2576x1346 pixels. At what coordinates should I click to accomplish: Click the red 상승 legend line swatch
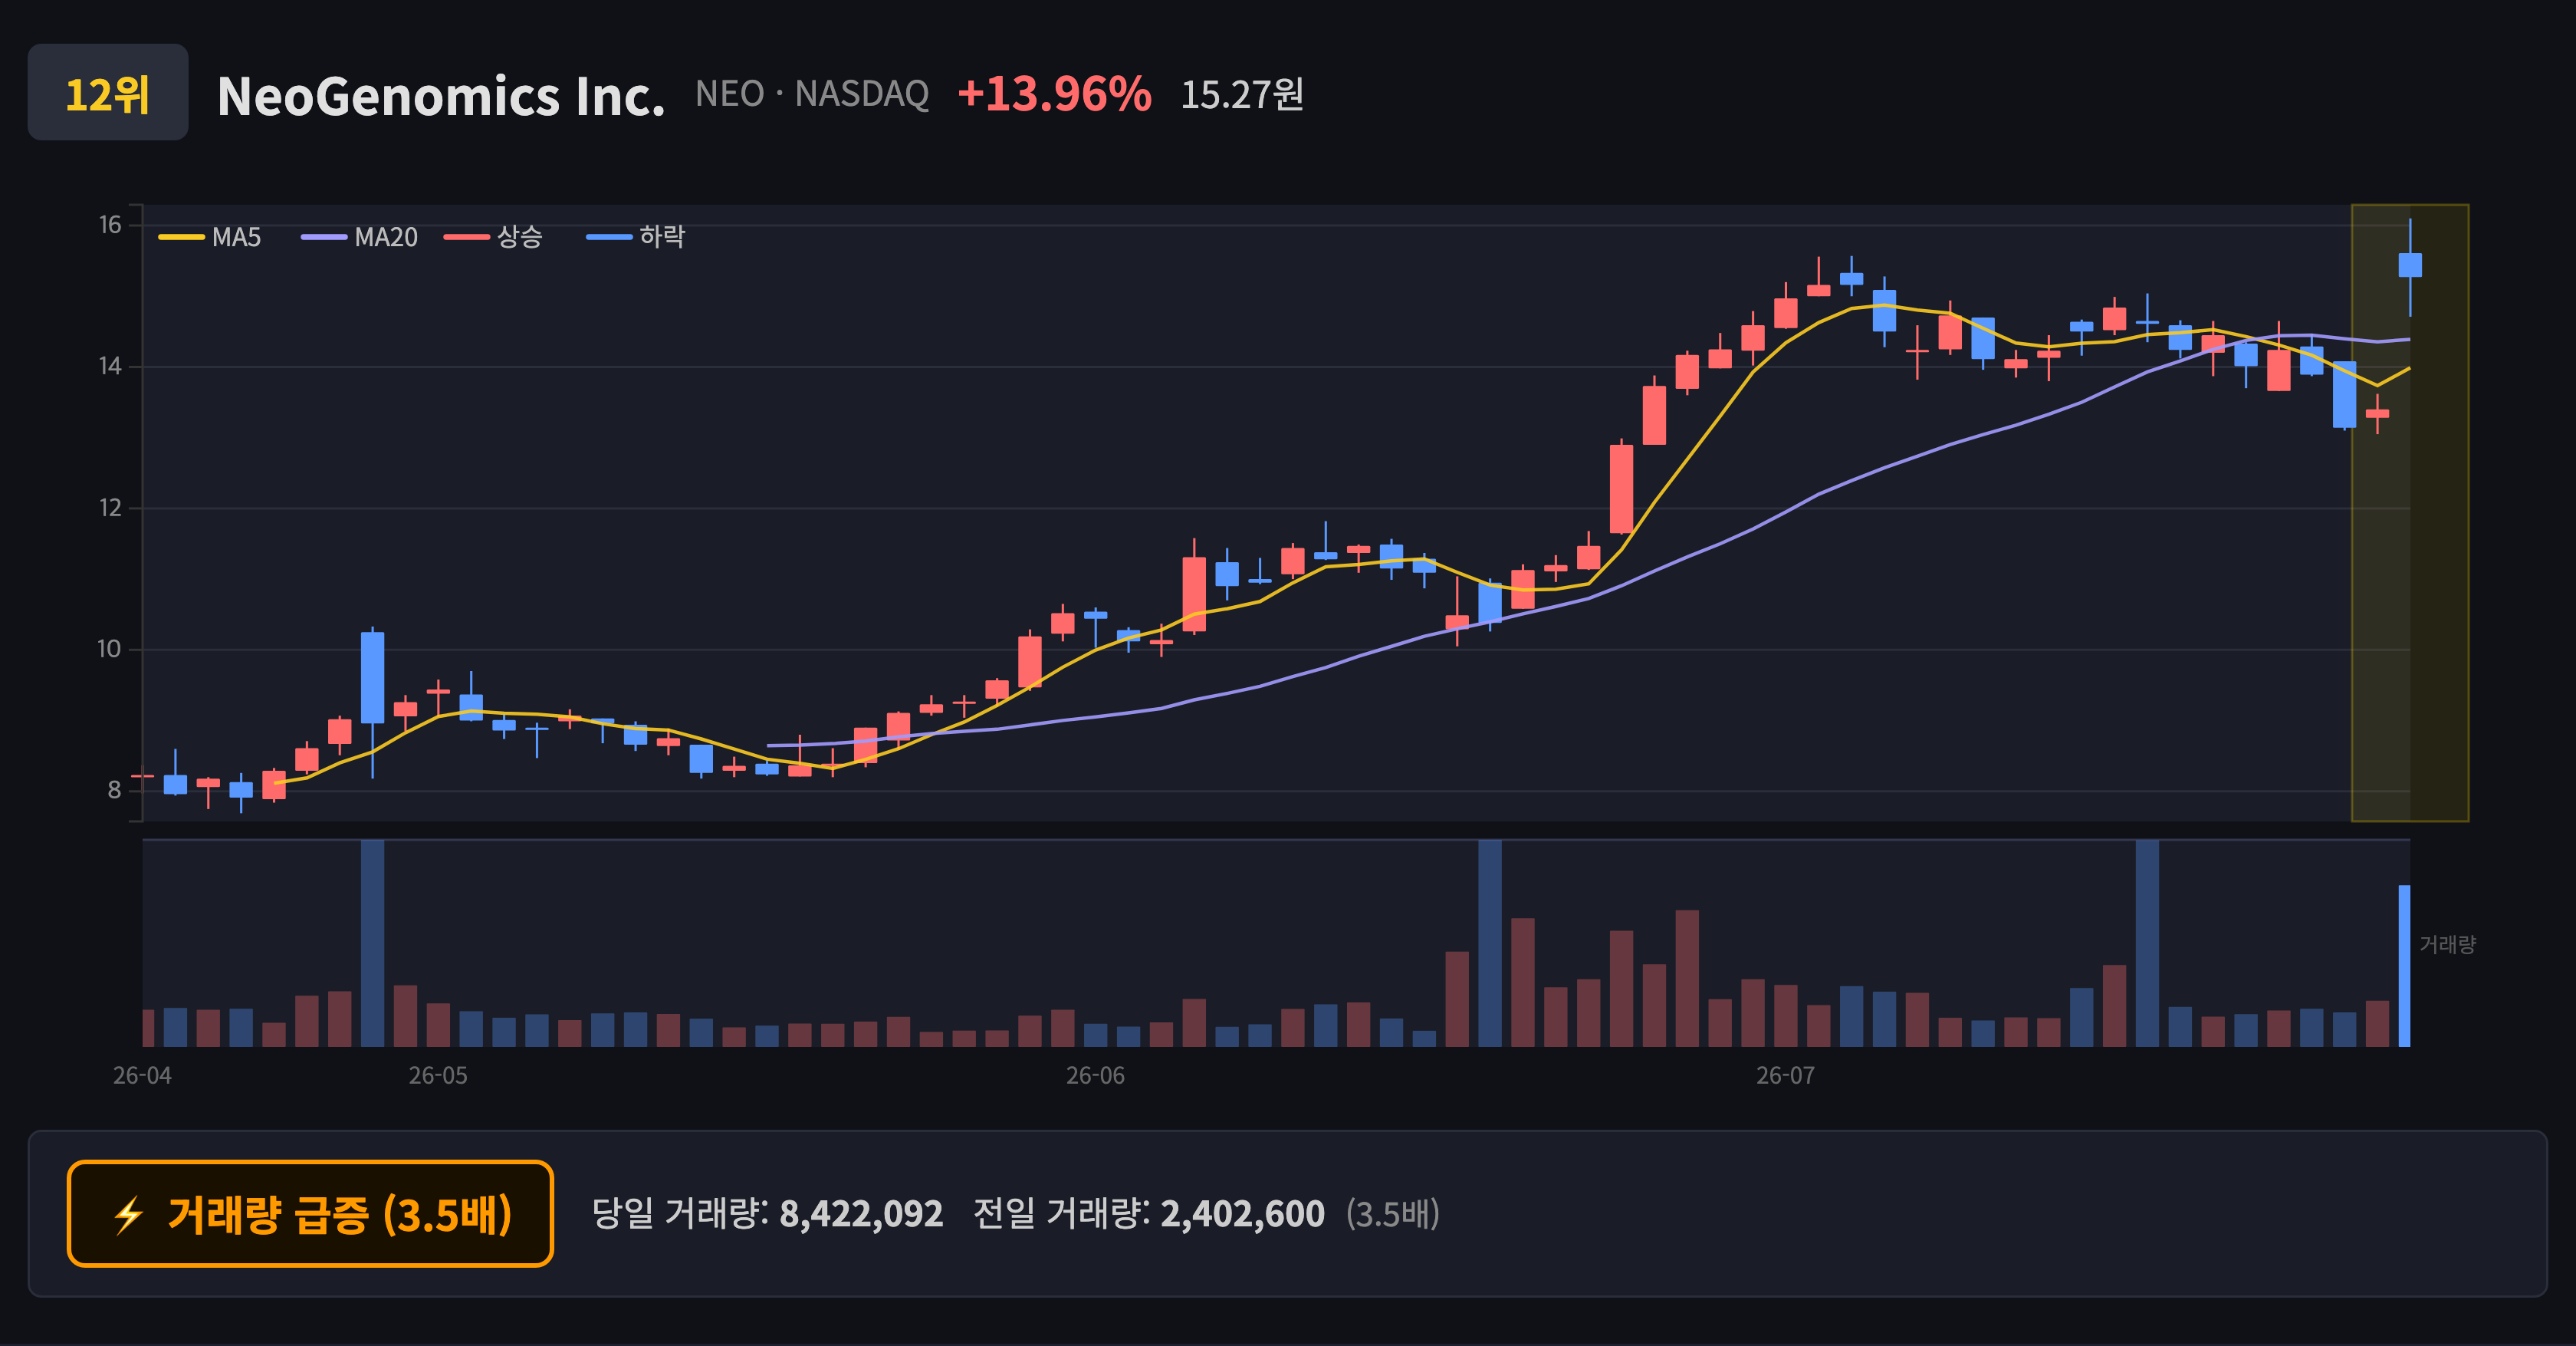[x=467, y=237]
